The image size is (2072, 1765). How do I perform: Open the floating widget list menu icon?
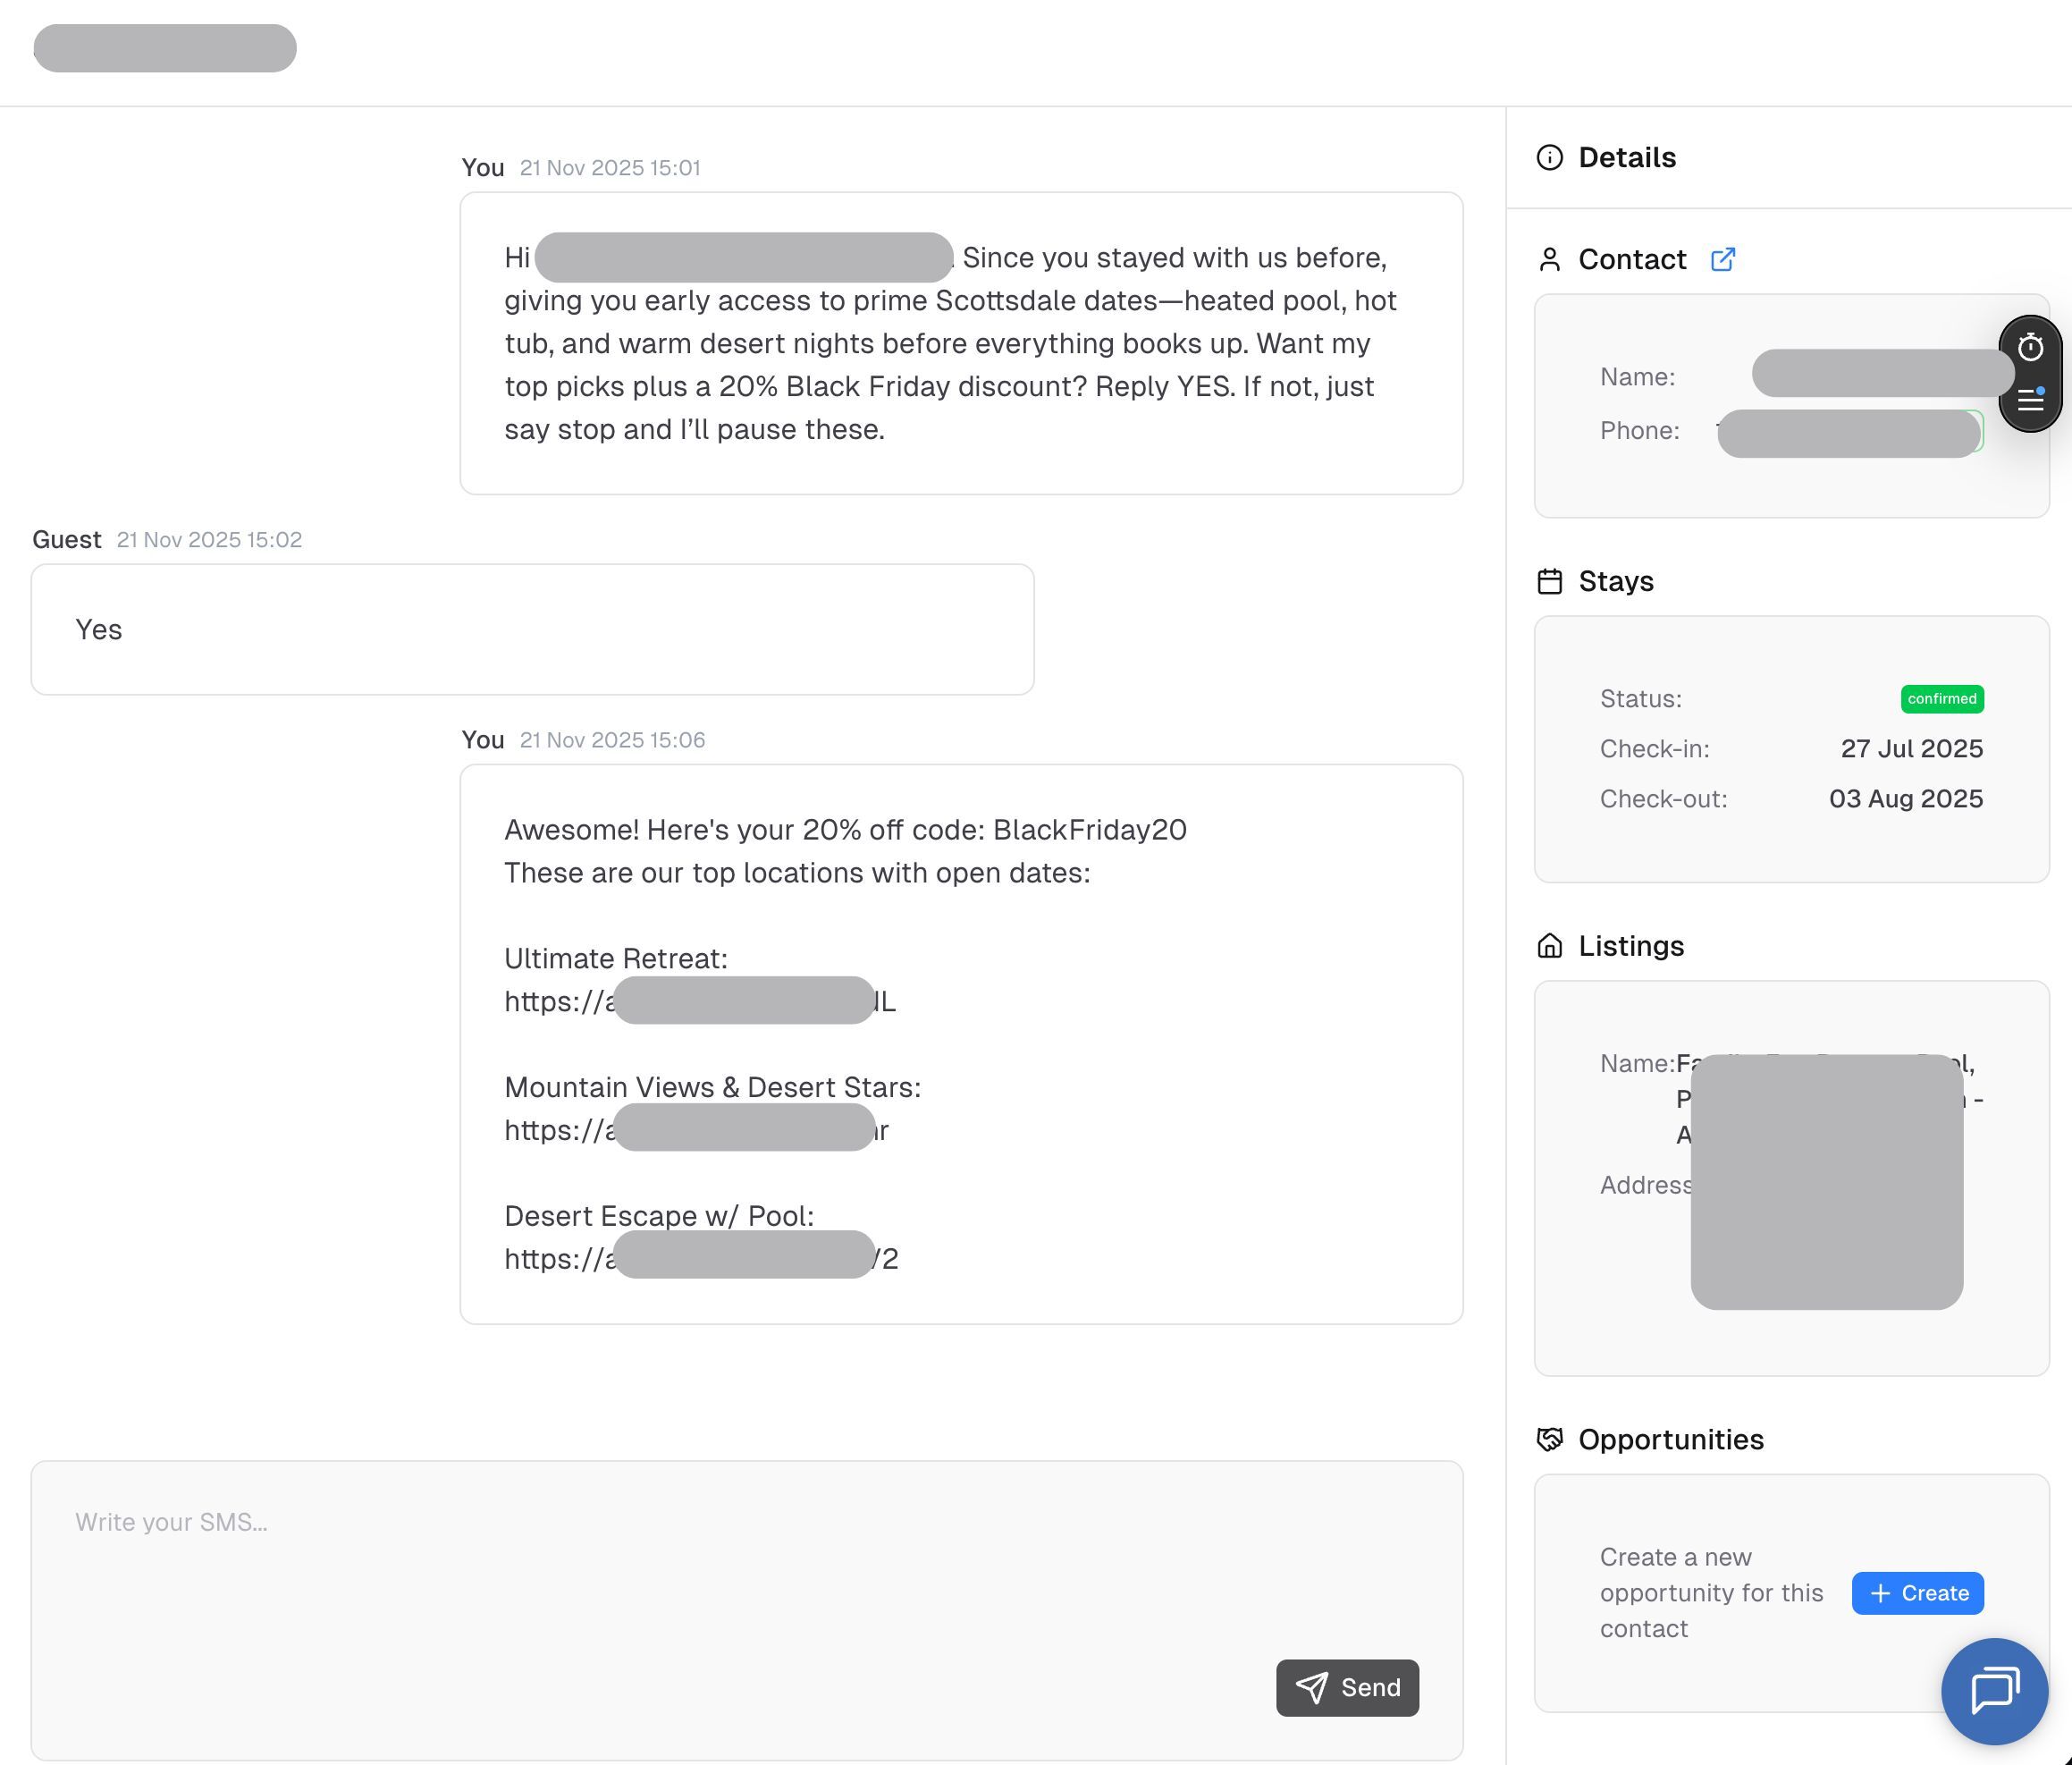pyautogui.click(x=2029, y=400)
